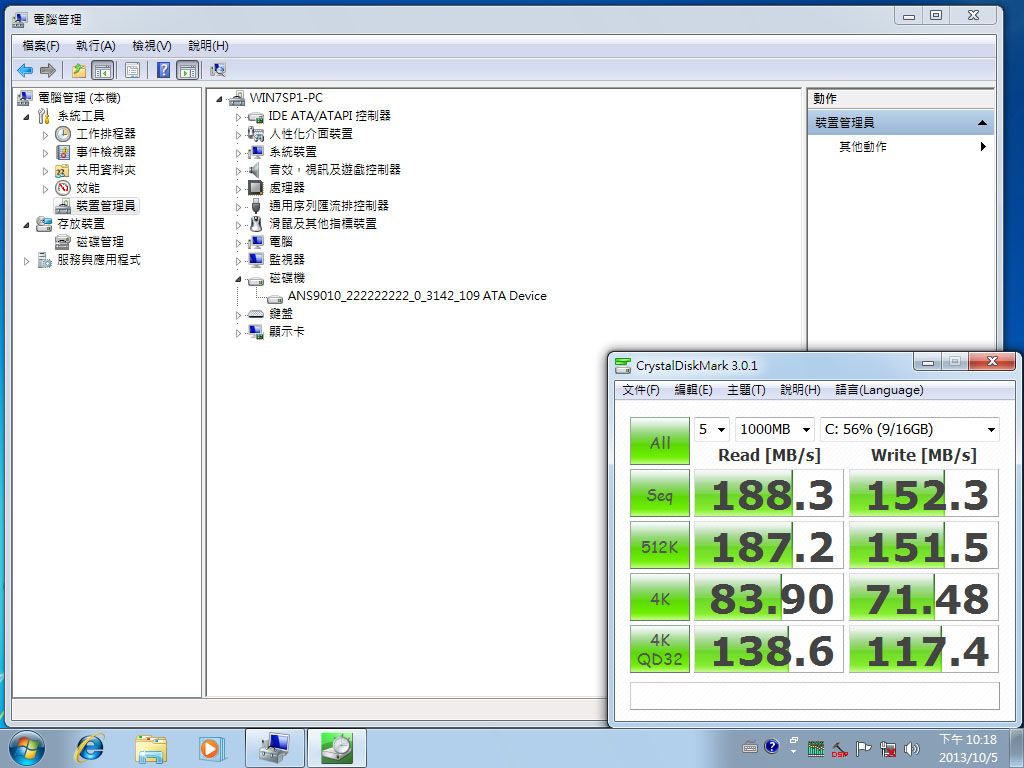
Task: Click the comment box in CrystalDiskMark
Action: pos(814,696)
